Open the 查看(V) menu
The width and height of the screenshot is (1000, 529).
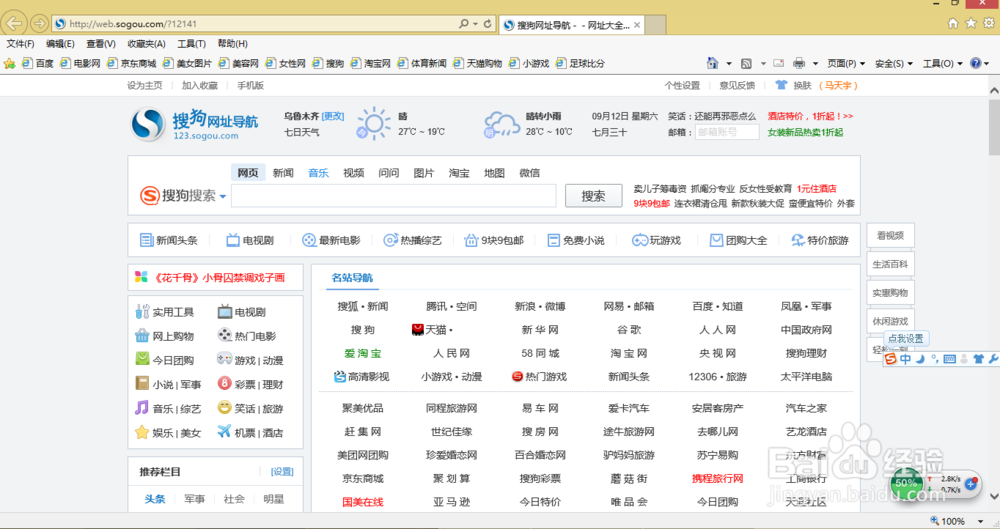point(101,43)
